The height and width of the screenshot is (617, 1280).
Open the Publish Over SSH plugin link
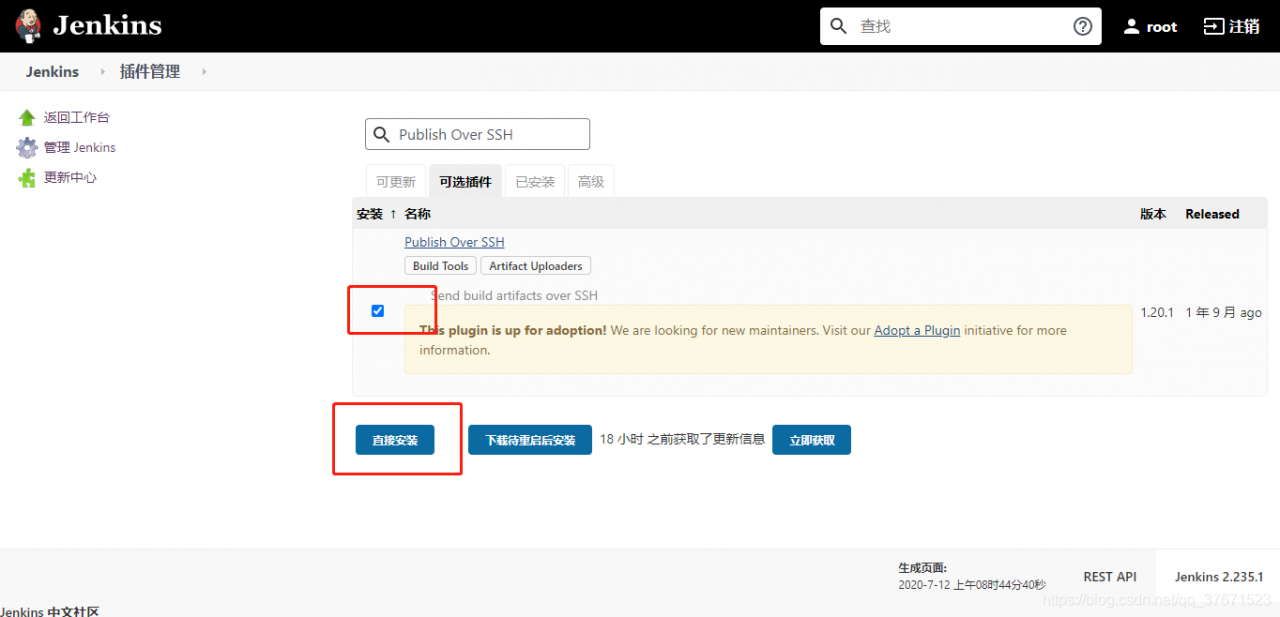[454, 242]
